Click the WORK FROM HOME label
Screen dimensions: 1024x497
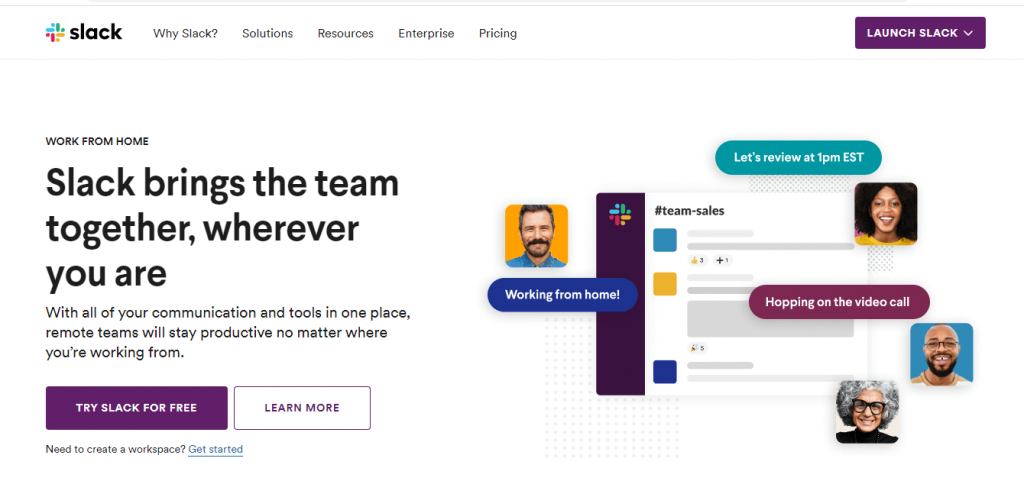tap(97, 141)
